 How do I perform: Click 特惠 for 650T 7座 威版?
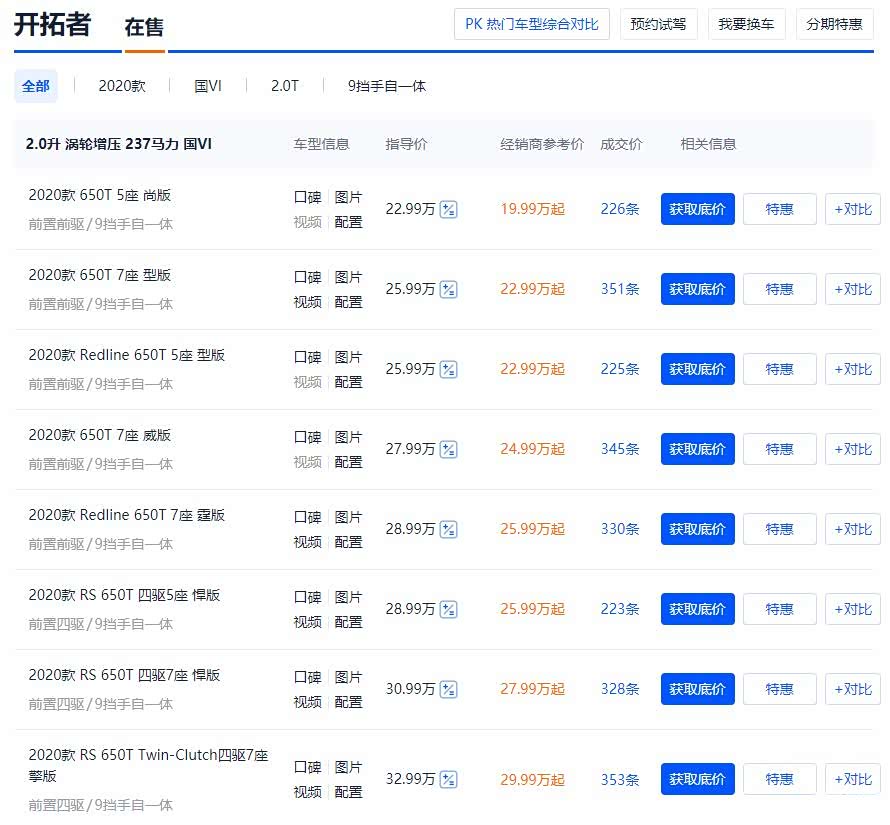click(x=779, y=449)
